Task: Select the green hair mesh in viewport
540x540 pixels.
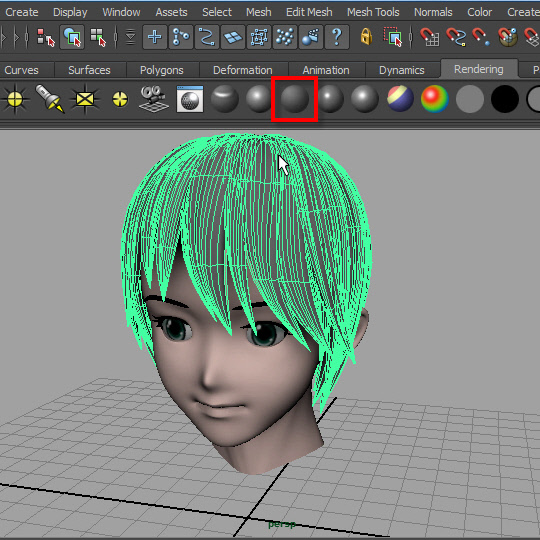Action: pos(246,224)
